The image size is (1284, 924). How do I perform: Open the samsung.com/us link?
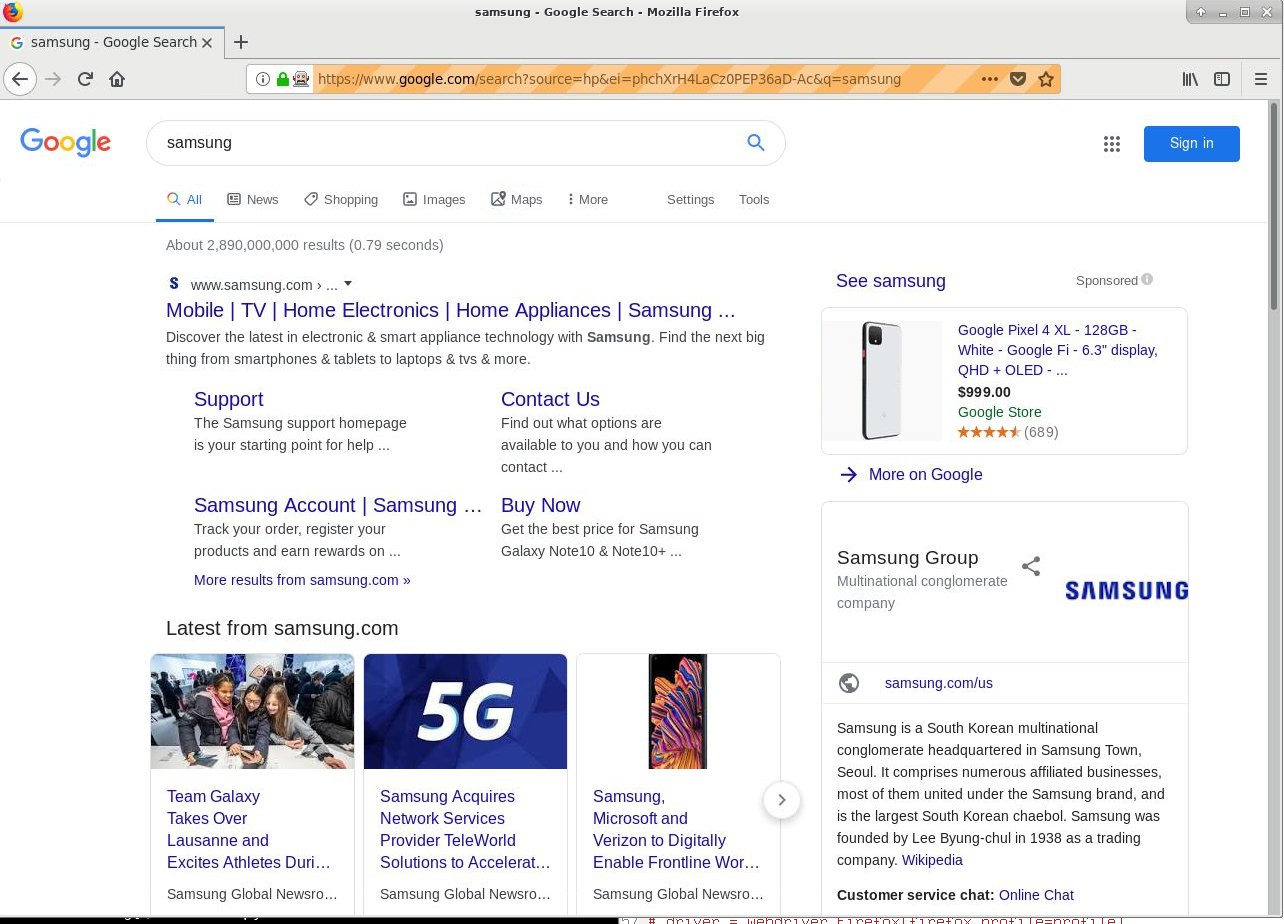938,683
